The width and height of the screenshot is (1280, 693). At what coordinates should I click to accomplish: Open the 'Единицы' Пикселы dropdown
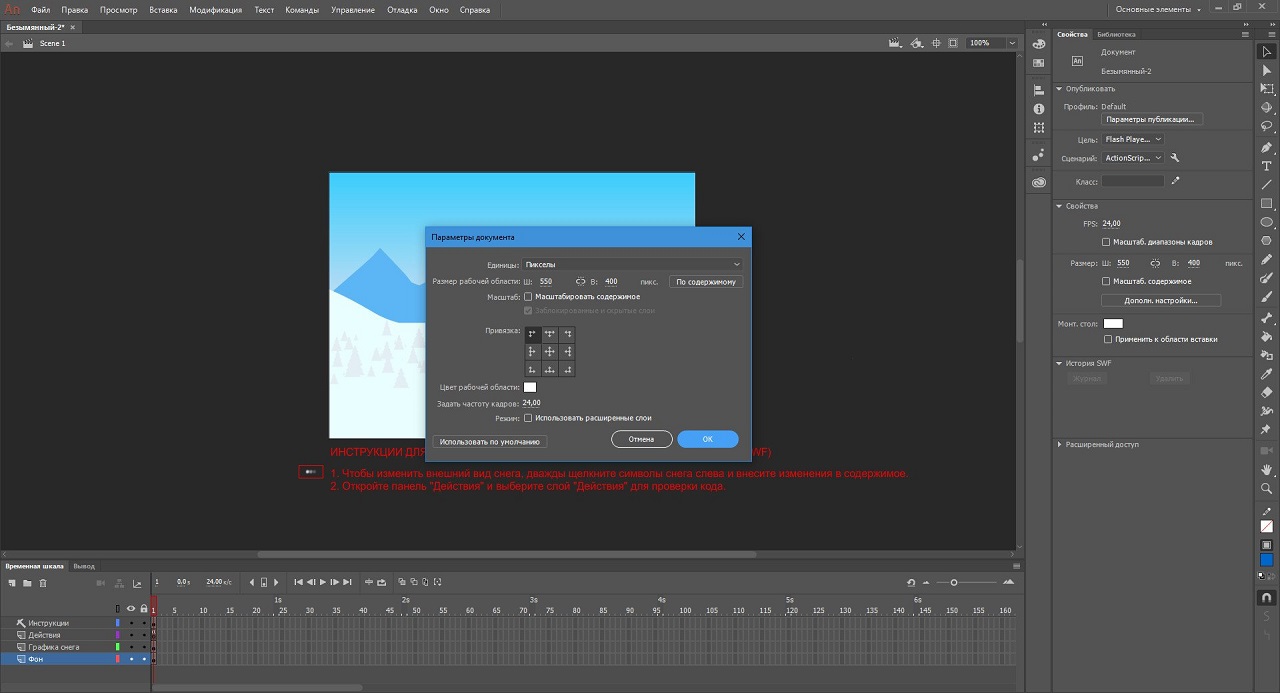click(633, 265)
